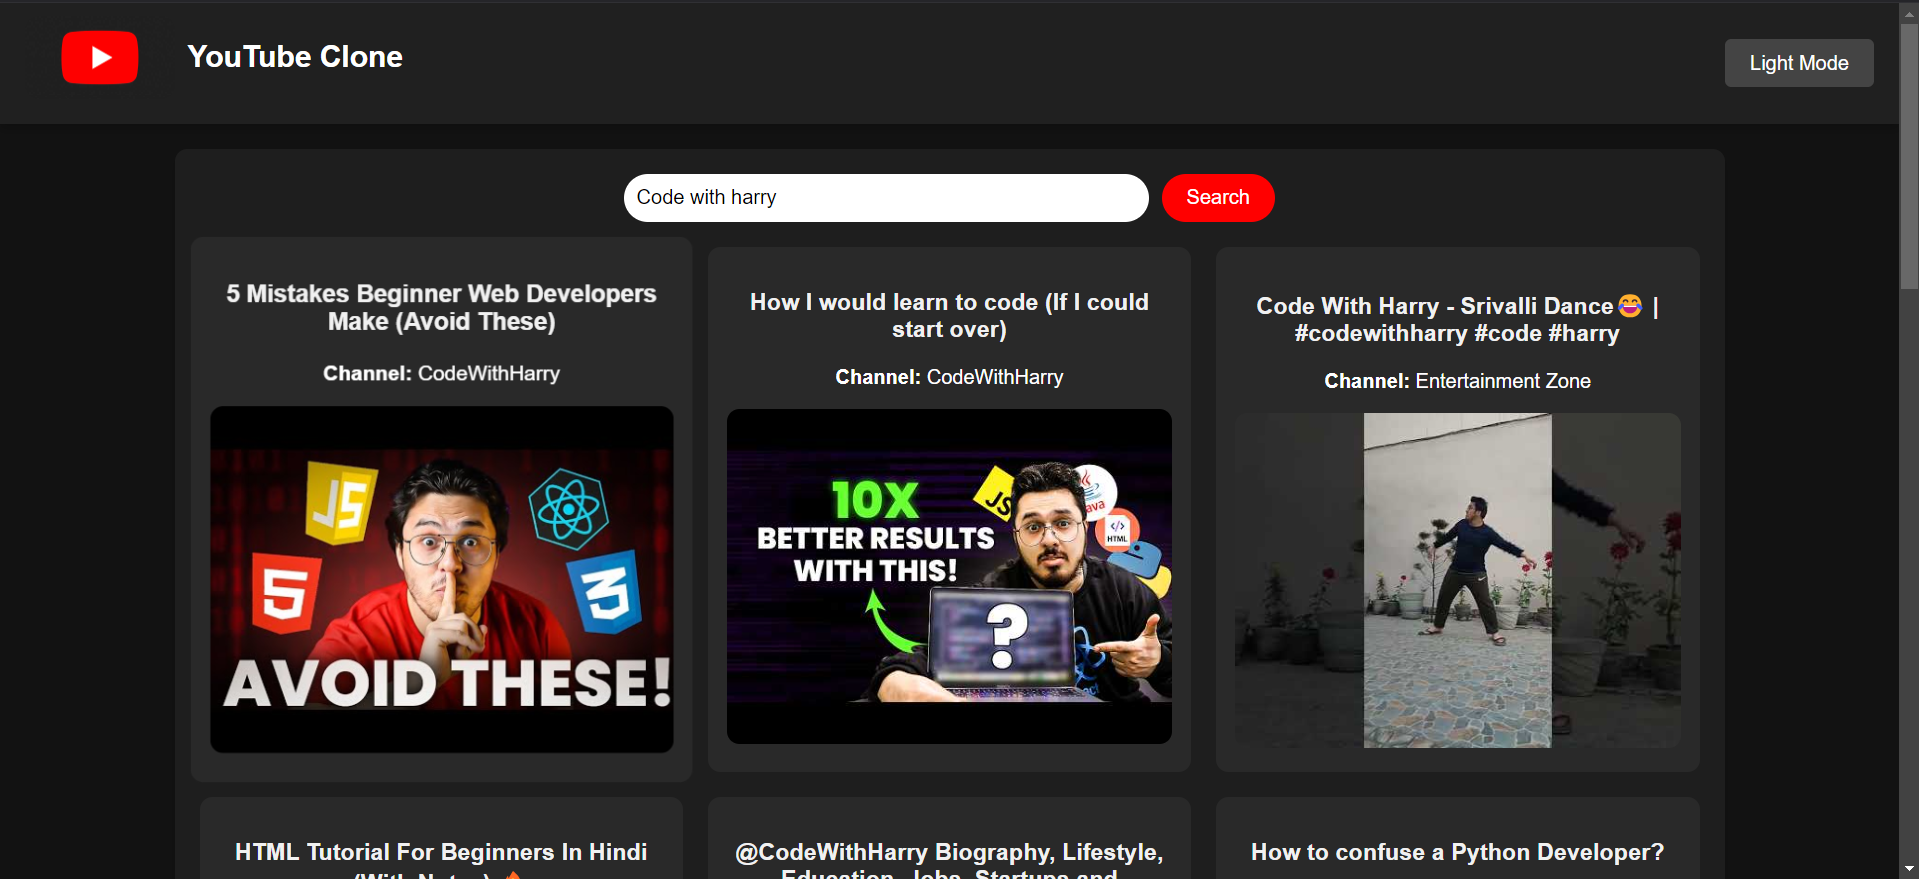
Task: Open the YouTube Clone title link
Action: click(295, 57)
